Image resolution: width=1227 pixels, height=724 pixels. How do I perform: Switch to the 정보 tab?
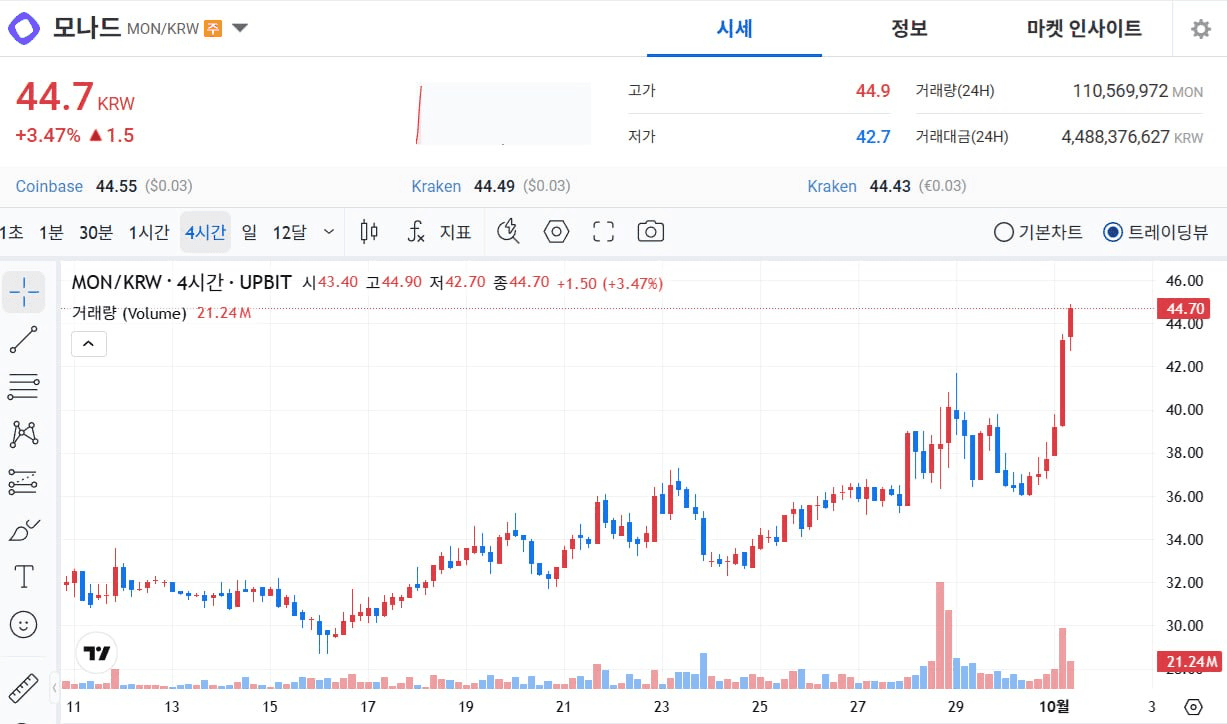(x=909, y=28)
